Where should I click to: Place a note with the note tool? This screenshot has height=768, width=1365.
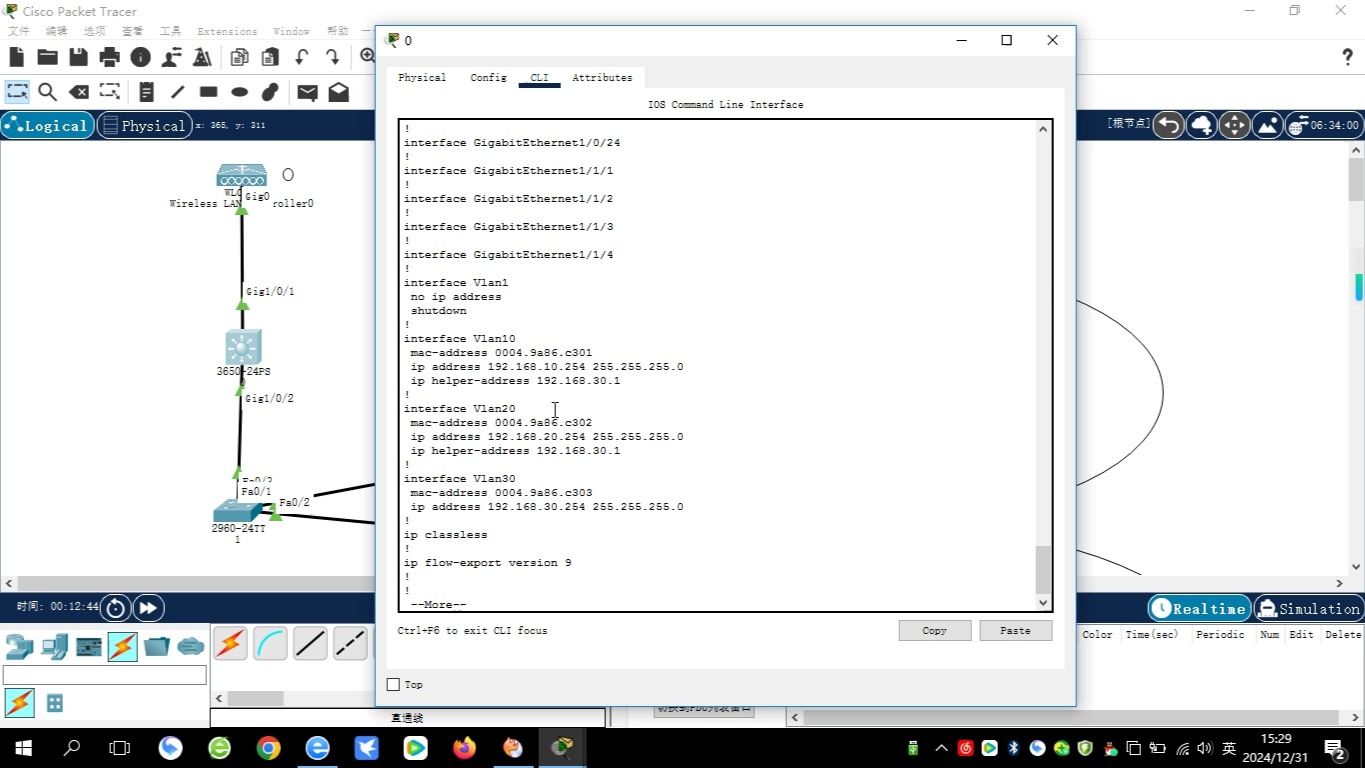[146, 92]
